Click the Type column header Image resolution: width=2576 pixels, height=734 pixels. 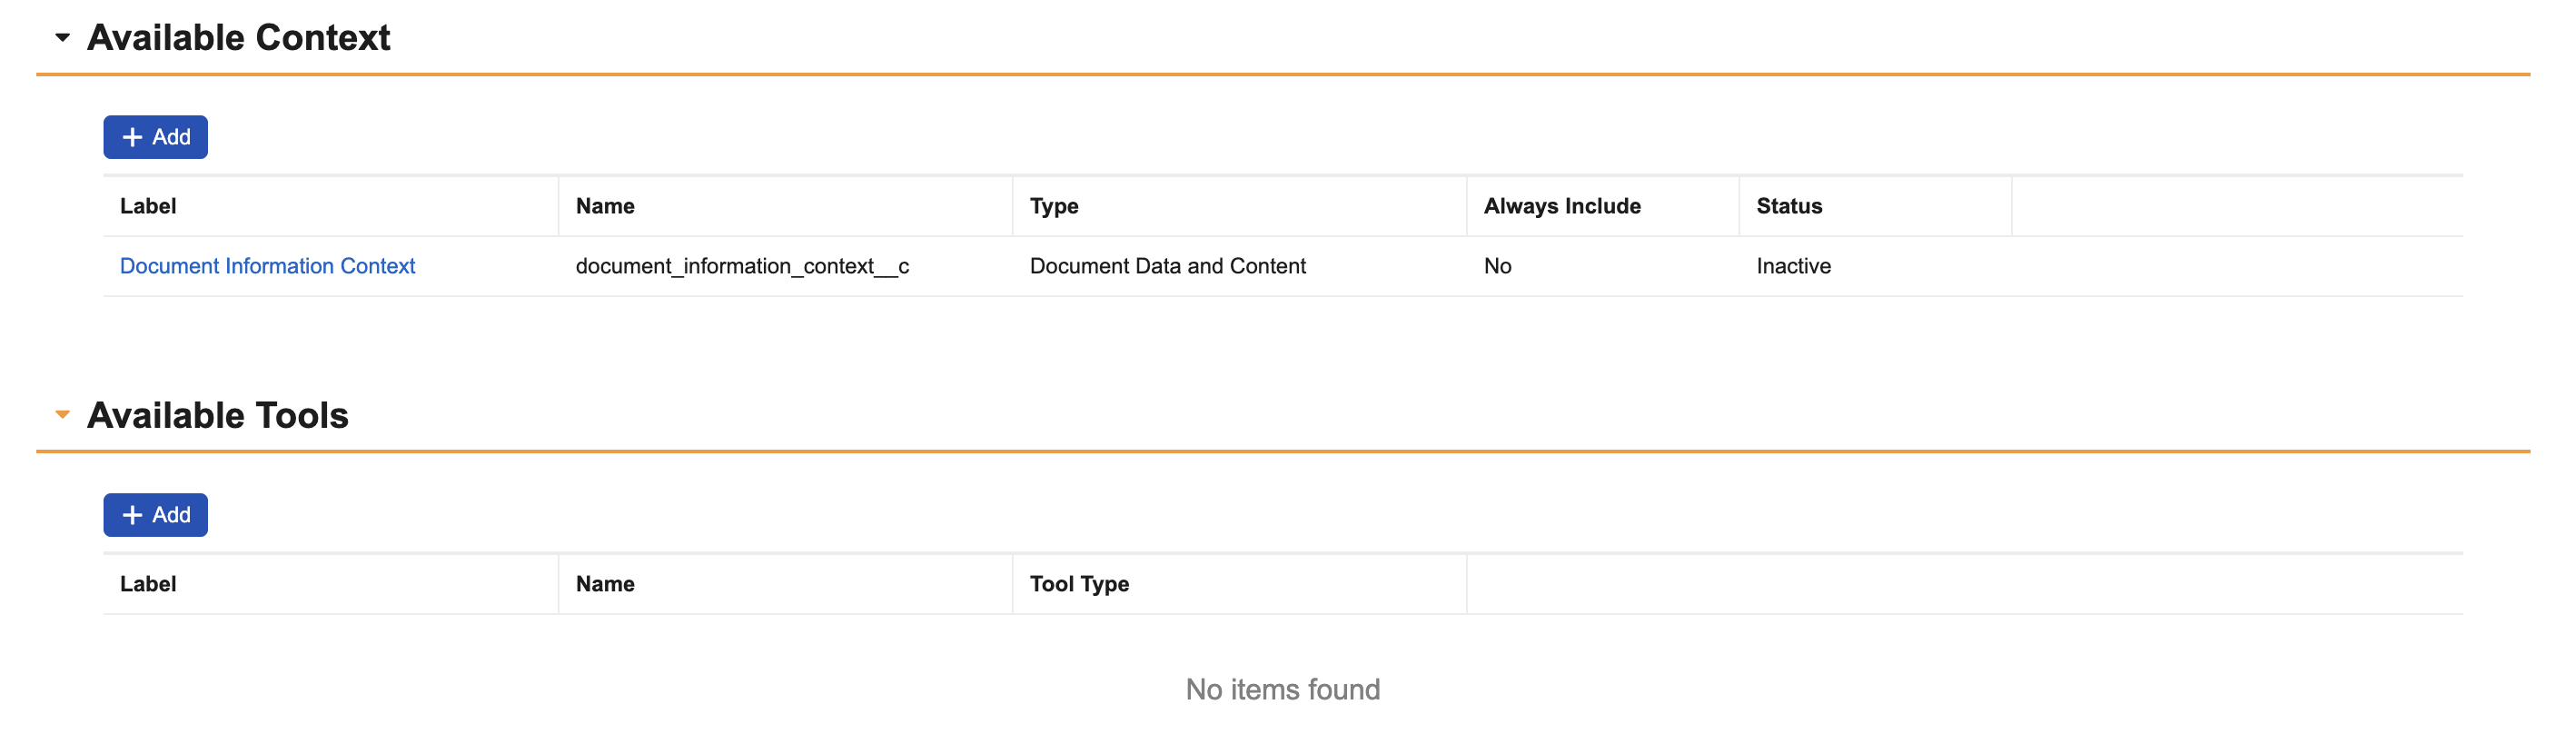(1054, 206)
